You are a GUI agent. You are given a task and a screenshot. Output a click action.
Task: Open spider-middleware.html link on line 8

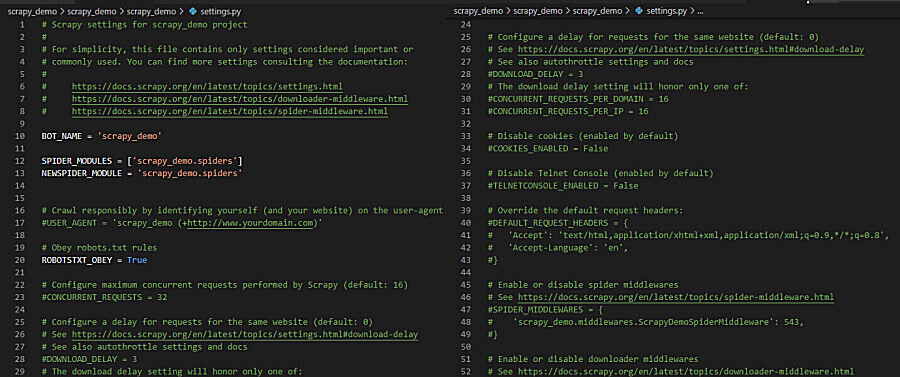(230, 111)
